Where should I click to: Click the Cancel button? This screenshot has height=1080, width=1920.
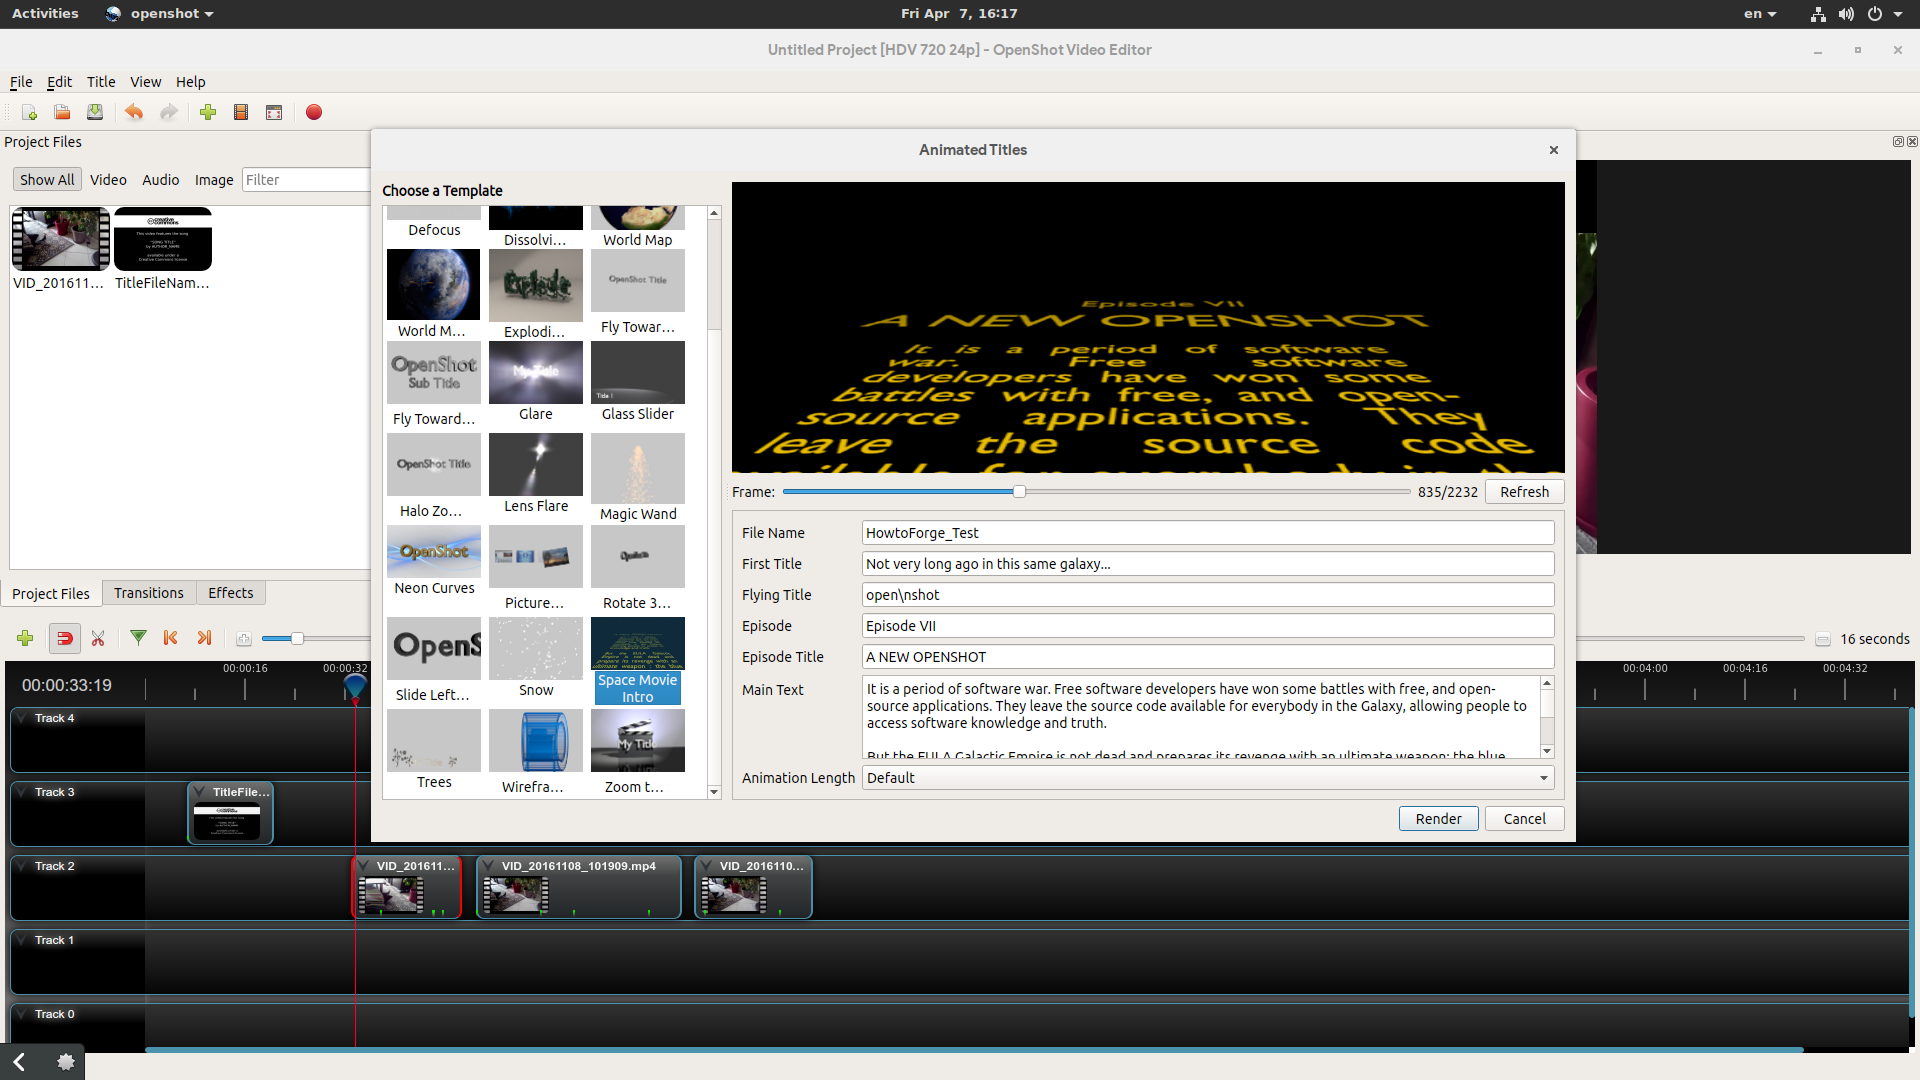coord(1524,819)
